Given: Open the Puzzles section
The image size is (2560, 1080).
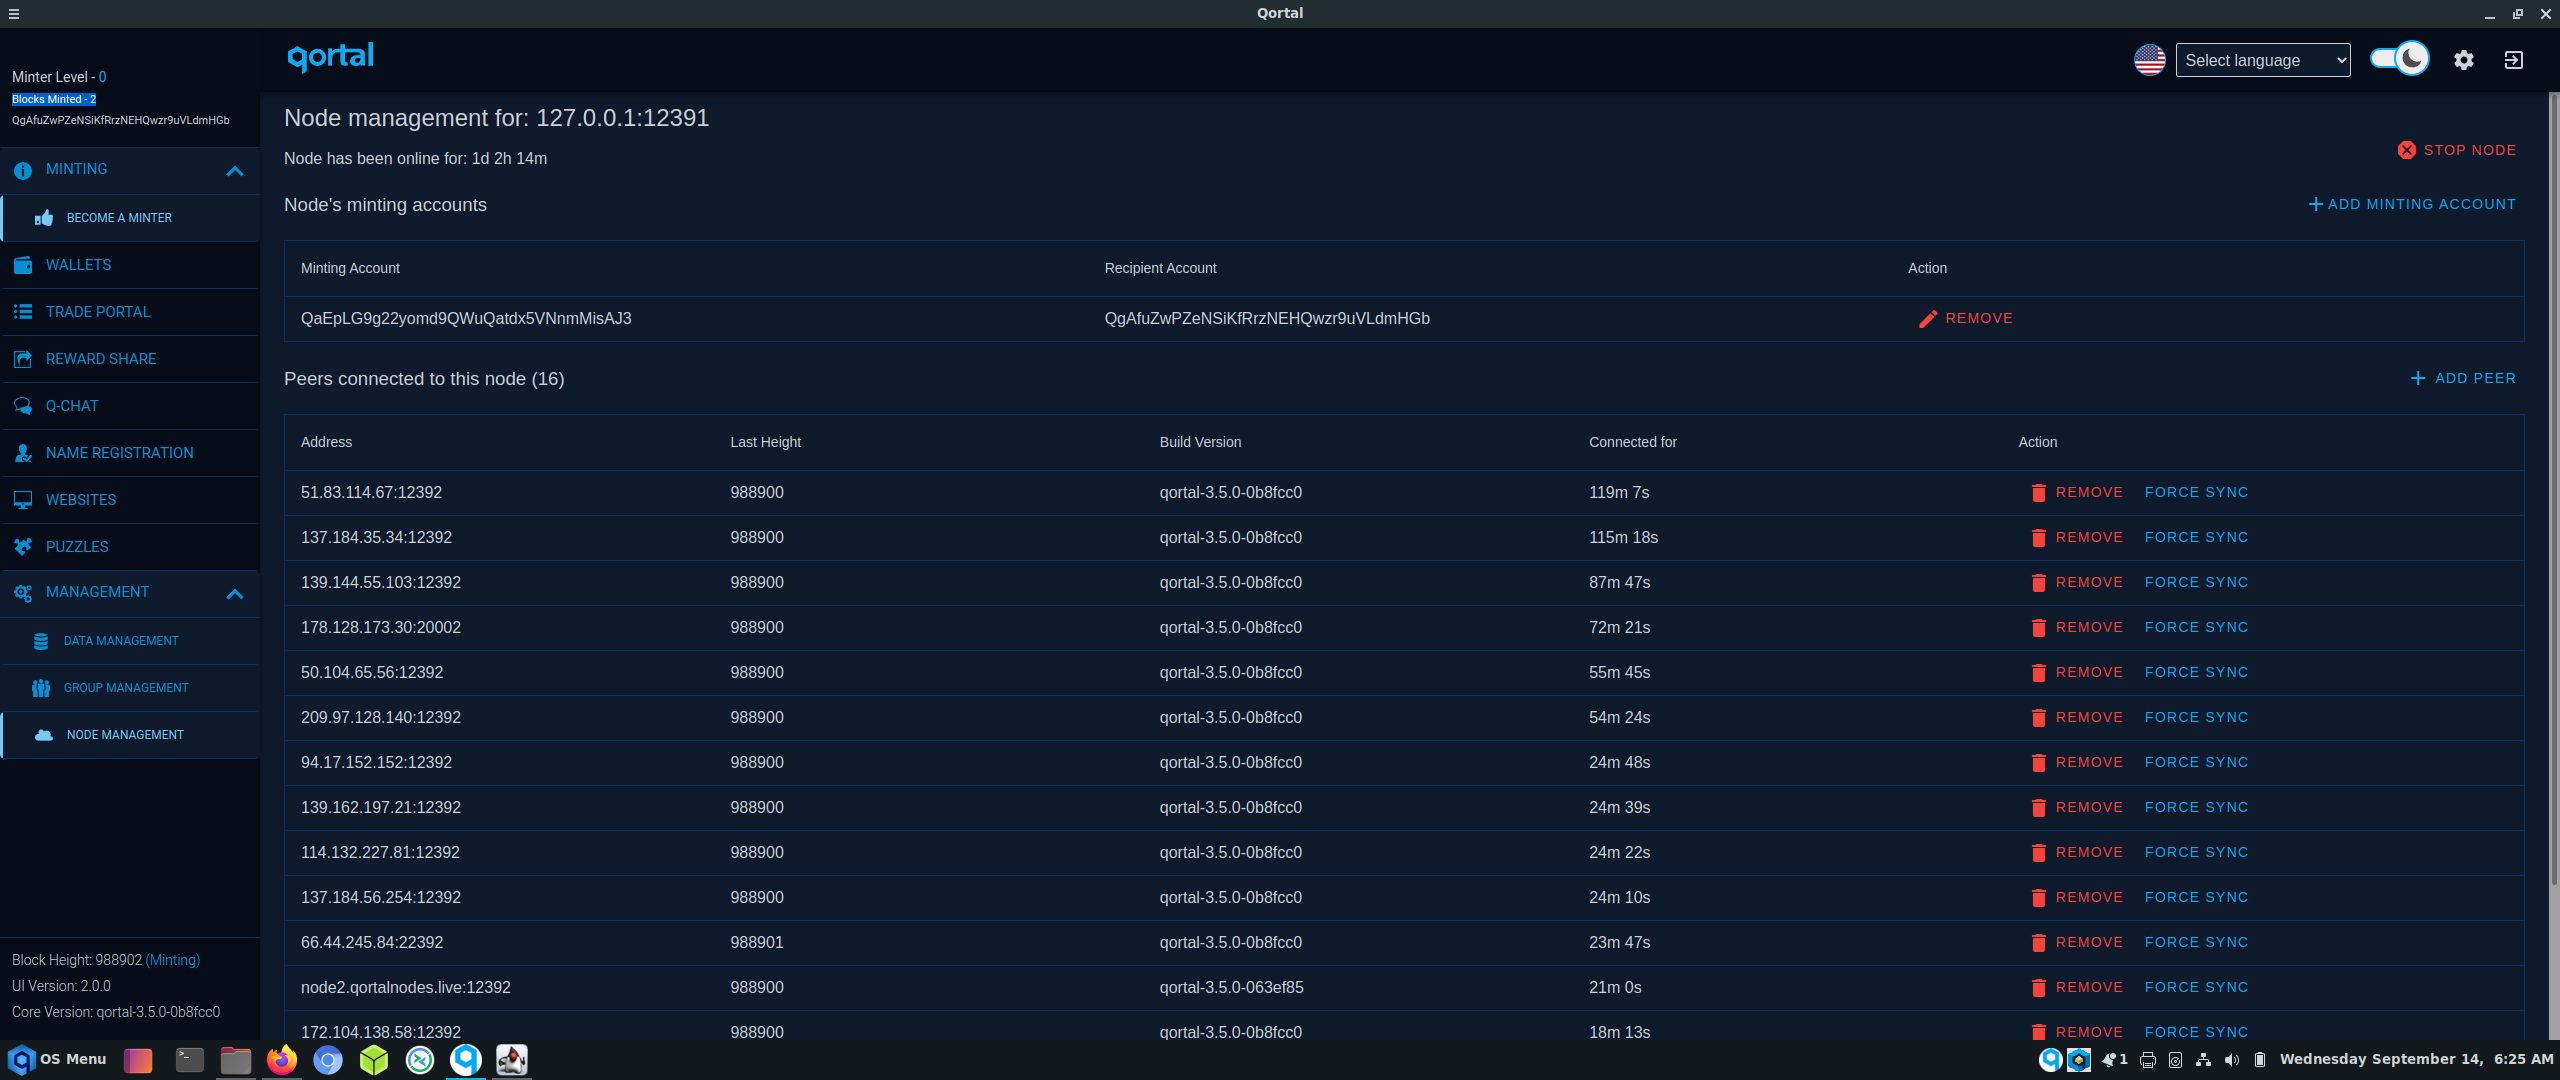Looking at the screenshot, I should pyautogui.click(x=130, y=547).
